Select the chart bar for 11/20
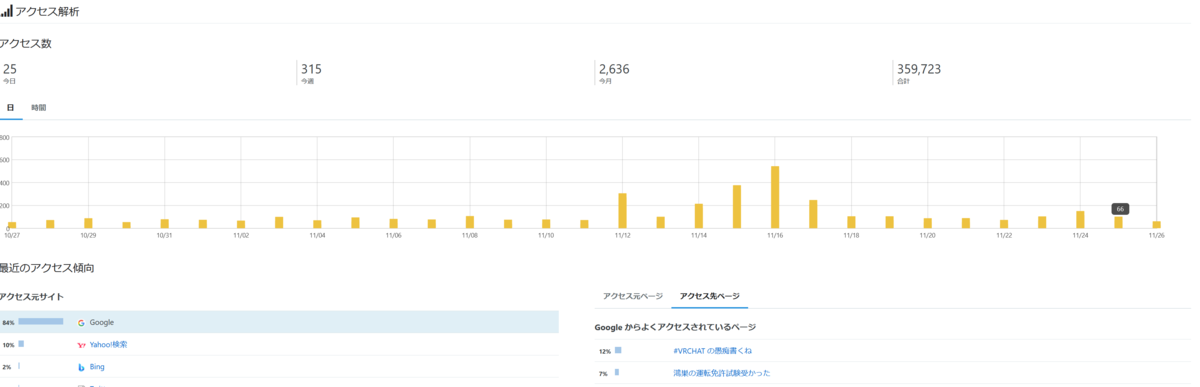The width and height of the screenshot is (1200, 387). pos(927,223)
